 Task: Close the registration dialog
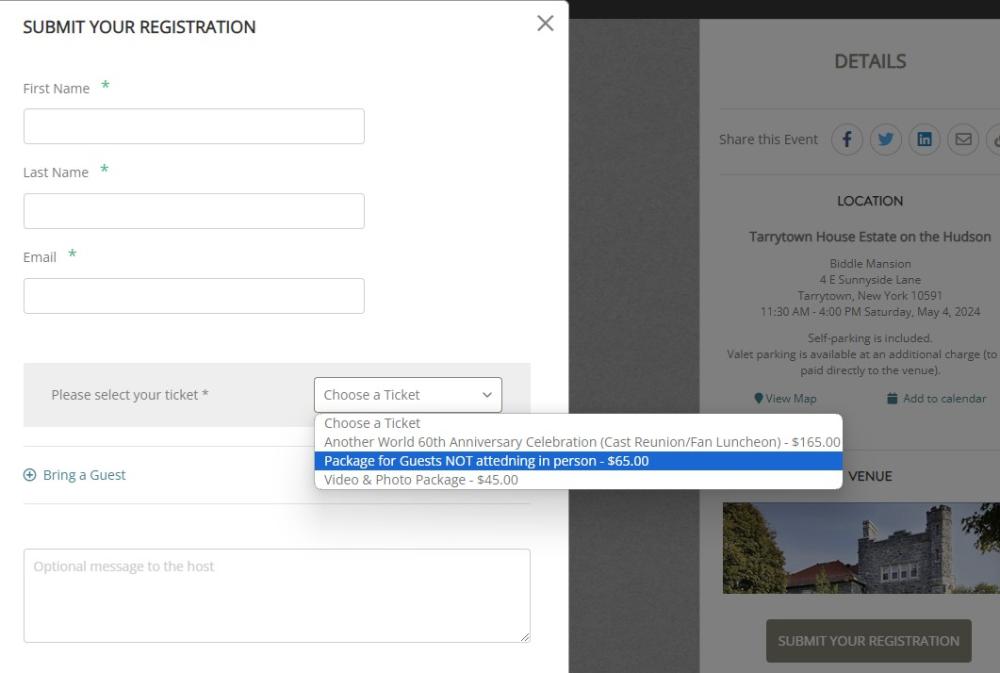point(545,23)
